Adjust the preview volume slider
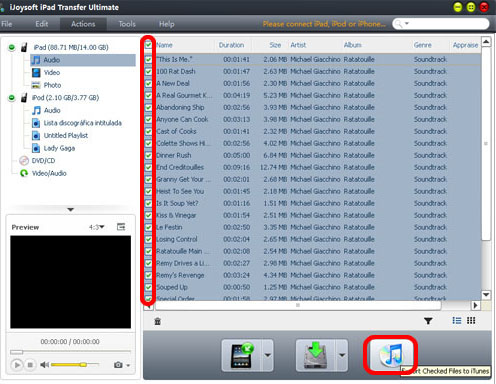This screenshot has width=496, height=384. coord(75,365)
